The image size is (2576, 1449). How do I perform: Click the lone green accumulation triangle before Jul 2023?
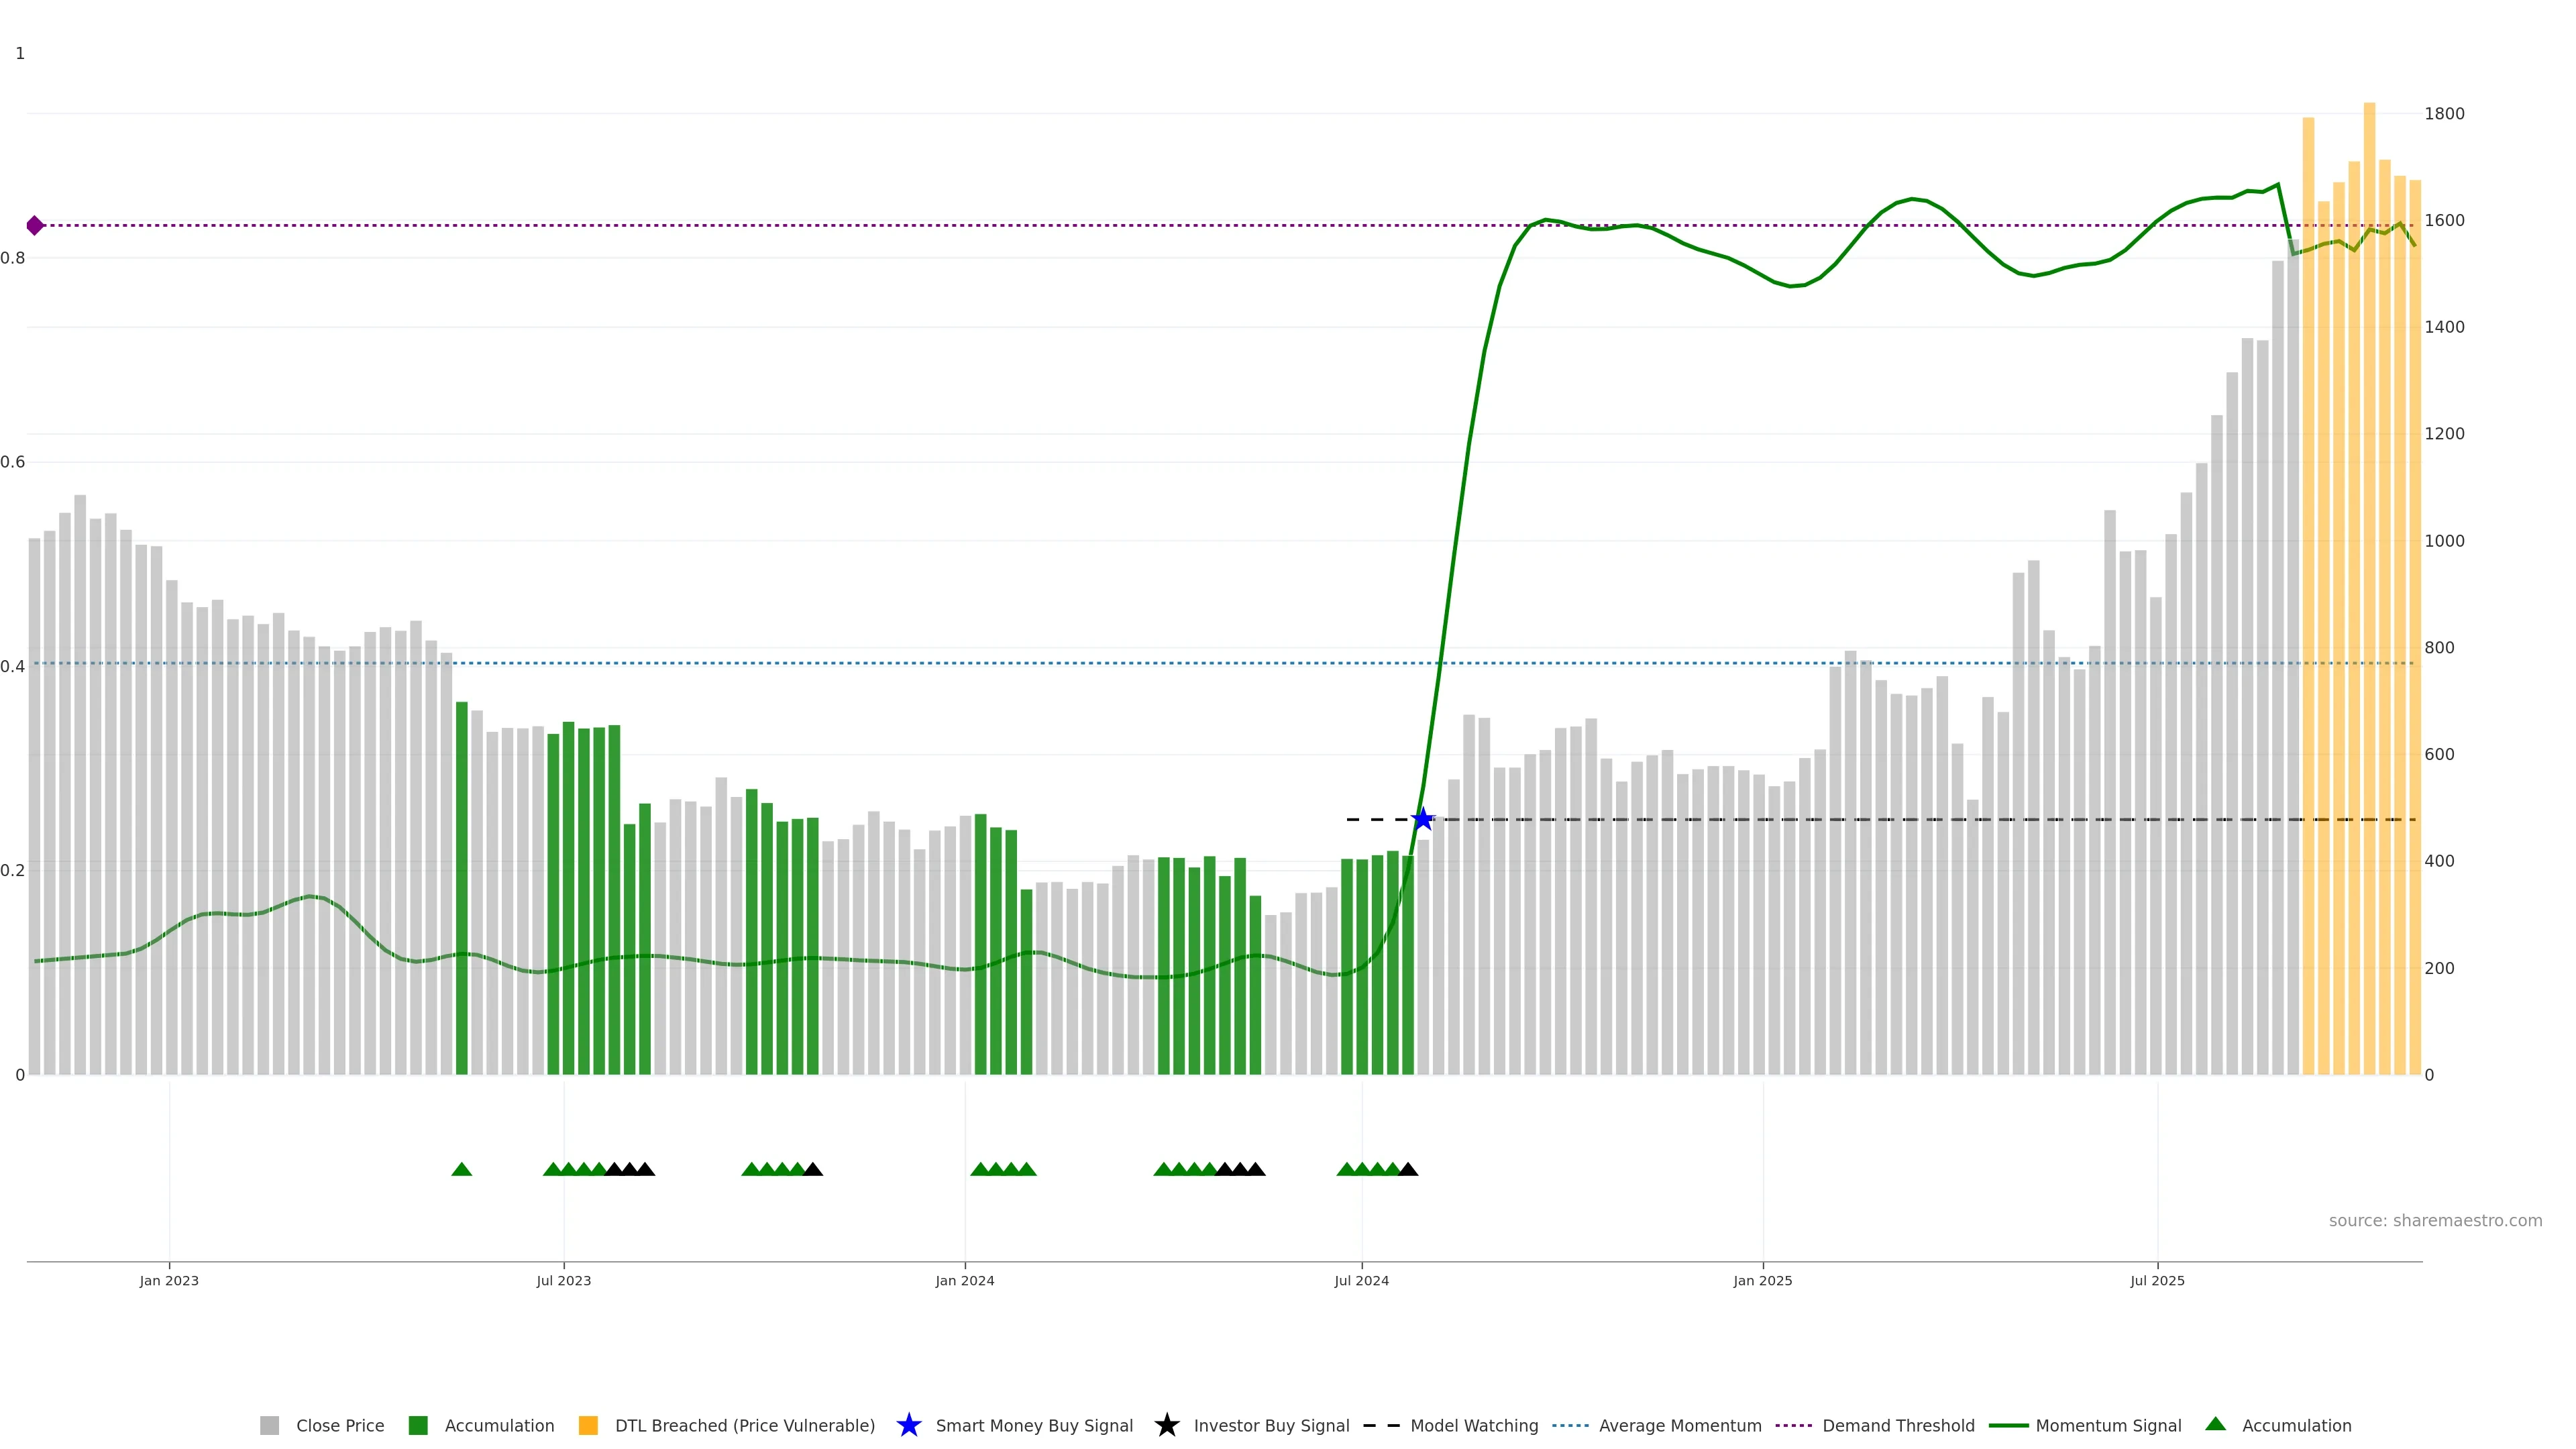click(461, 1169)
